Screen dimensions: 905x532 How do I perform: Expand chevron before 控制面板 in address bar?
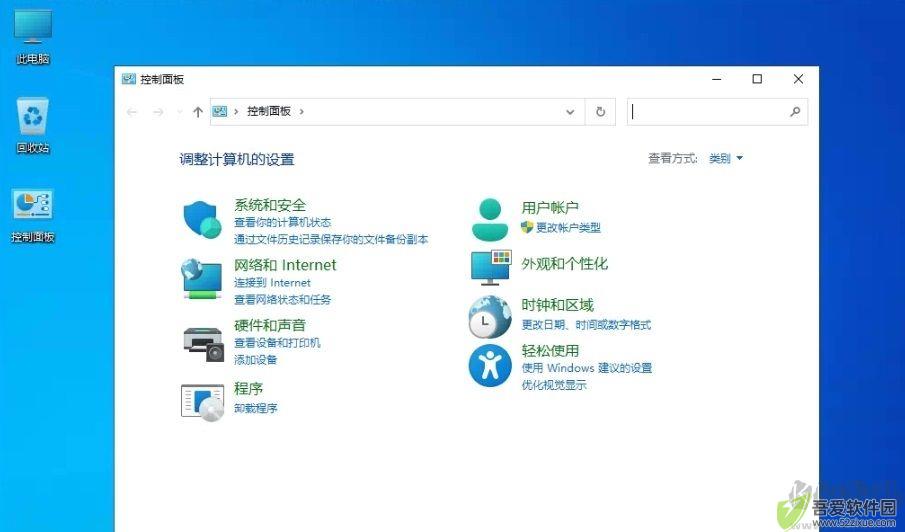click(x=236, y=111)
